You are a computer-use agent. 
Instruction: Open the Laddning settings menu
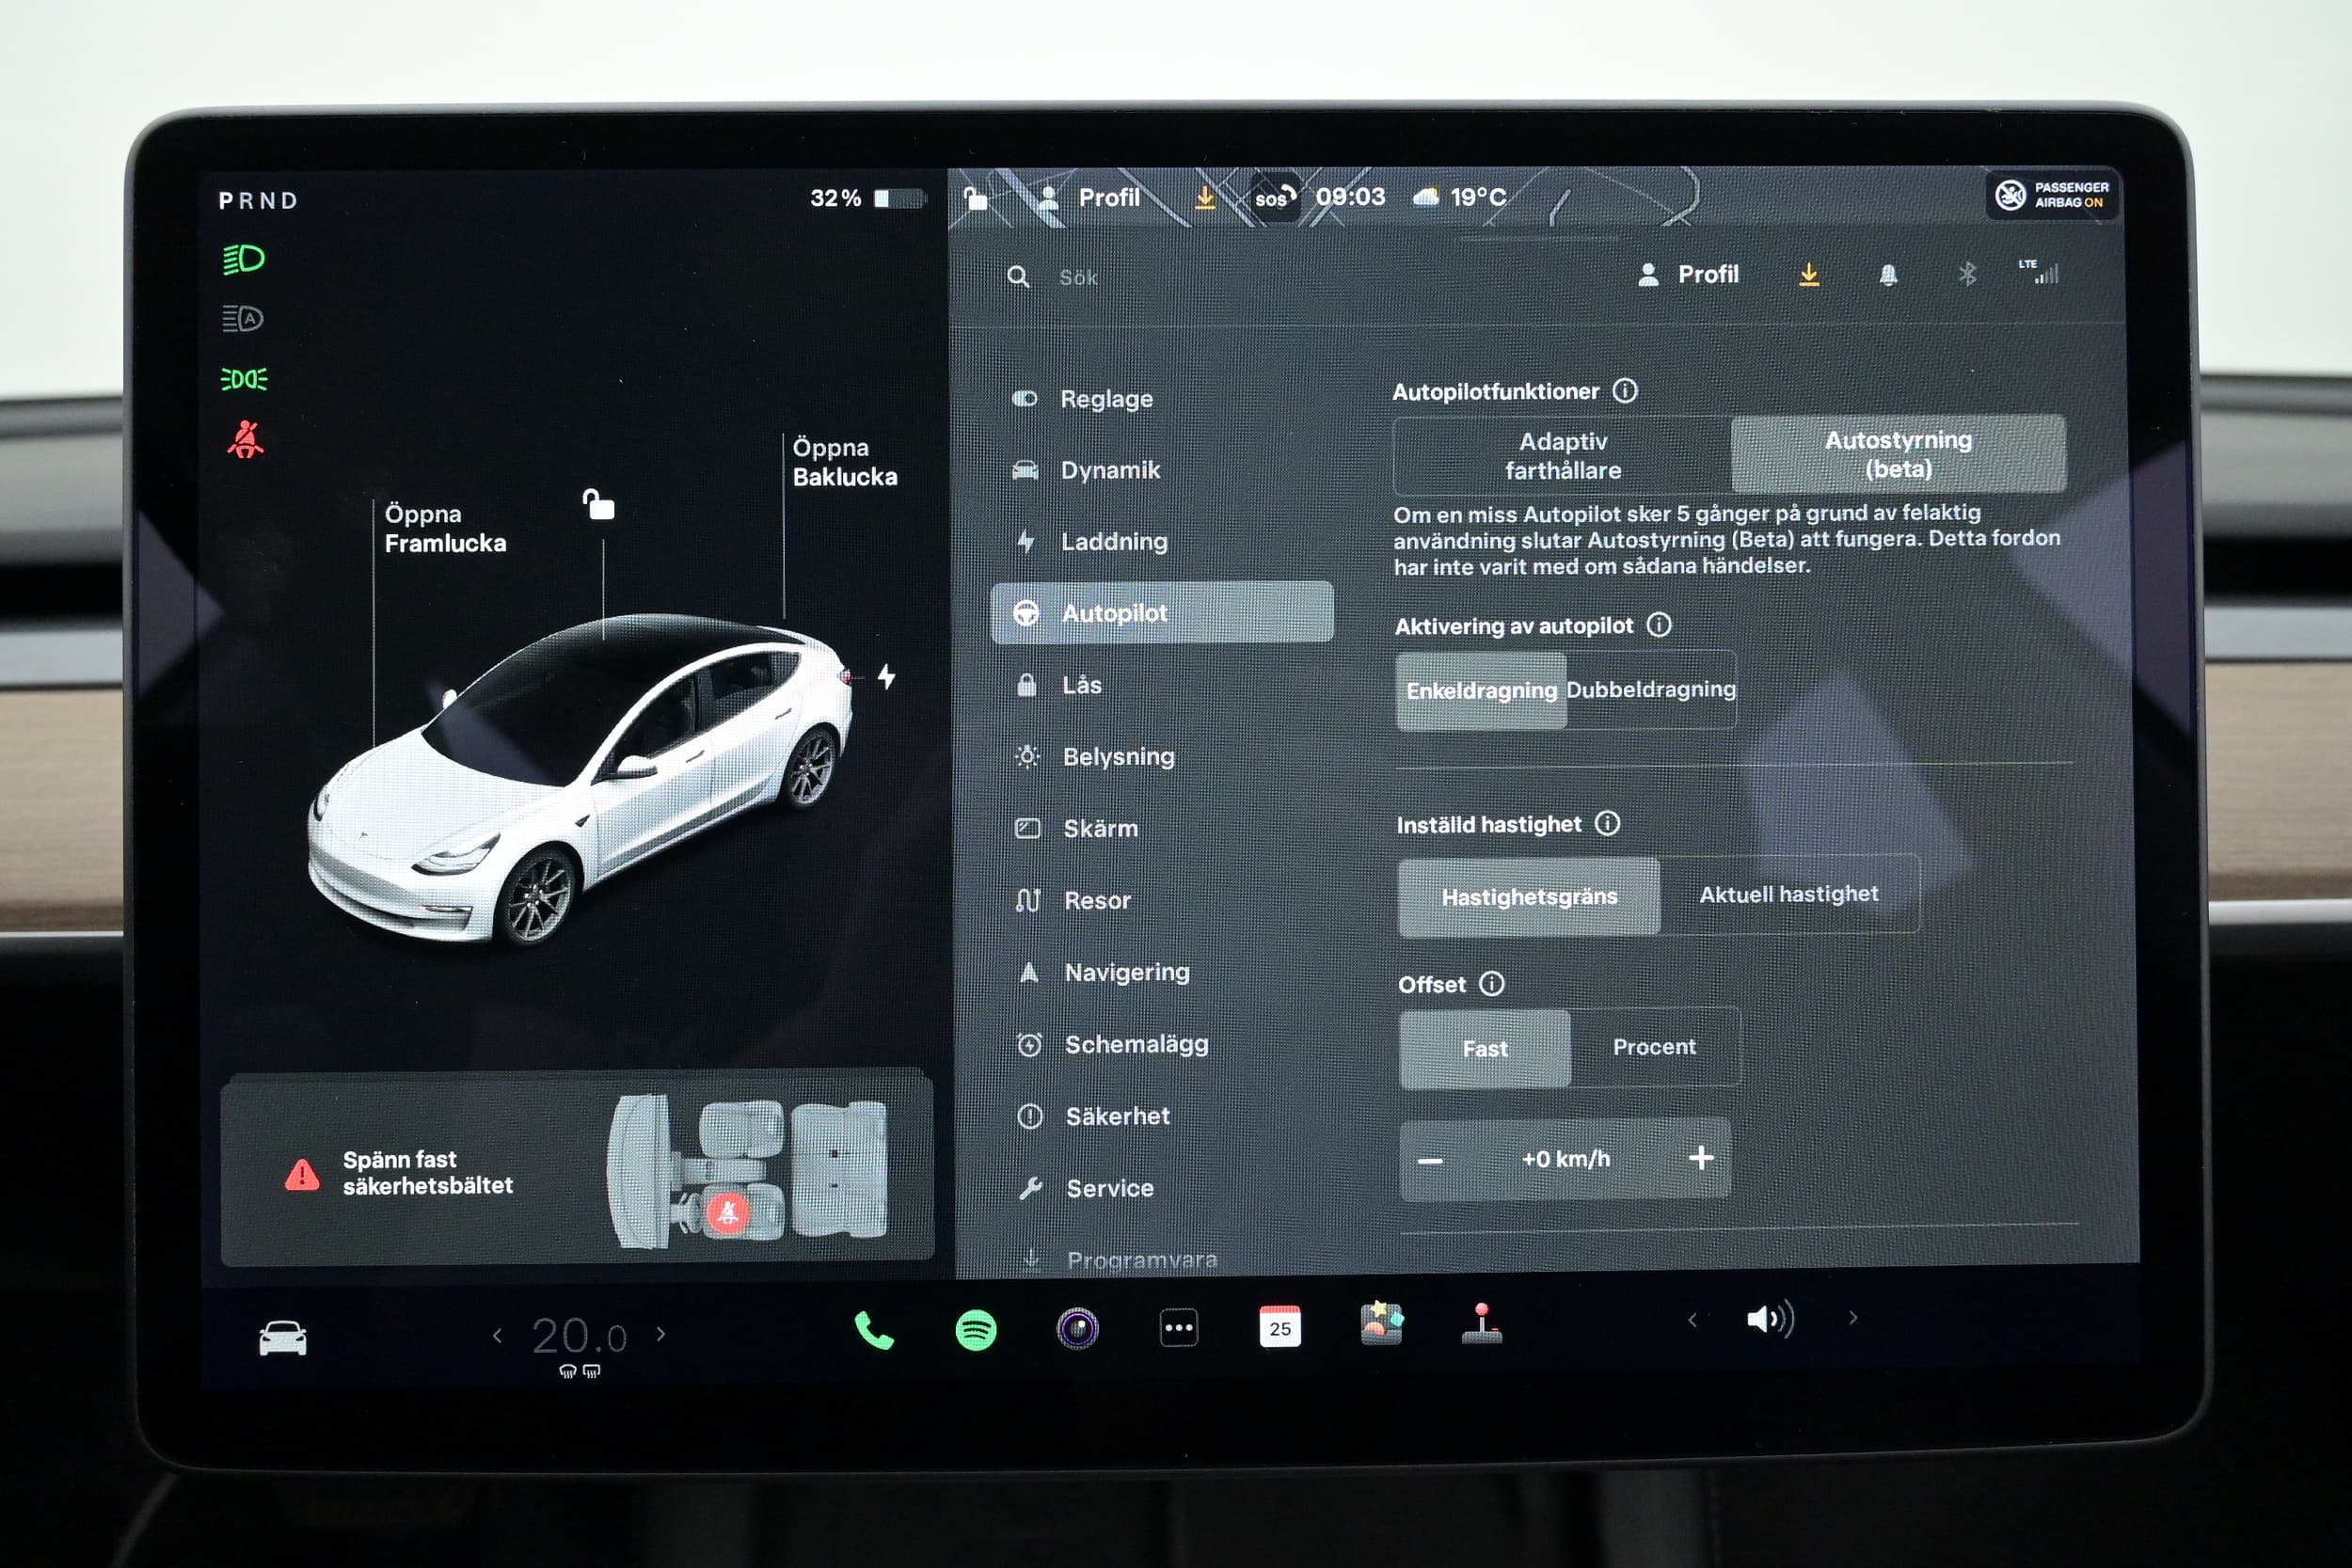pos(1113,542)
